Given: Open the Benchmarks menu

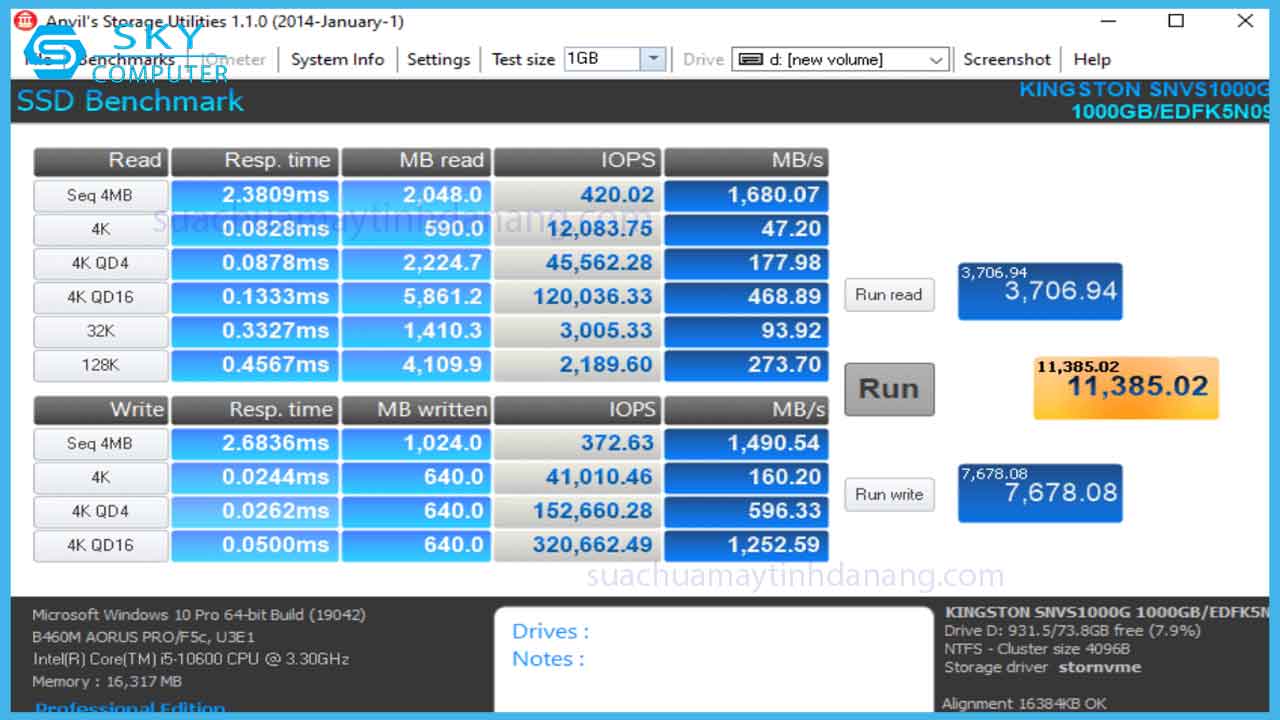Looking at the screenshot, I should point(126,60).
